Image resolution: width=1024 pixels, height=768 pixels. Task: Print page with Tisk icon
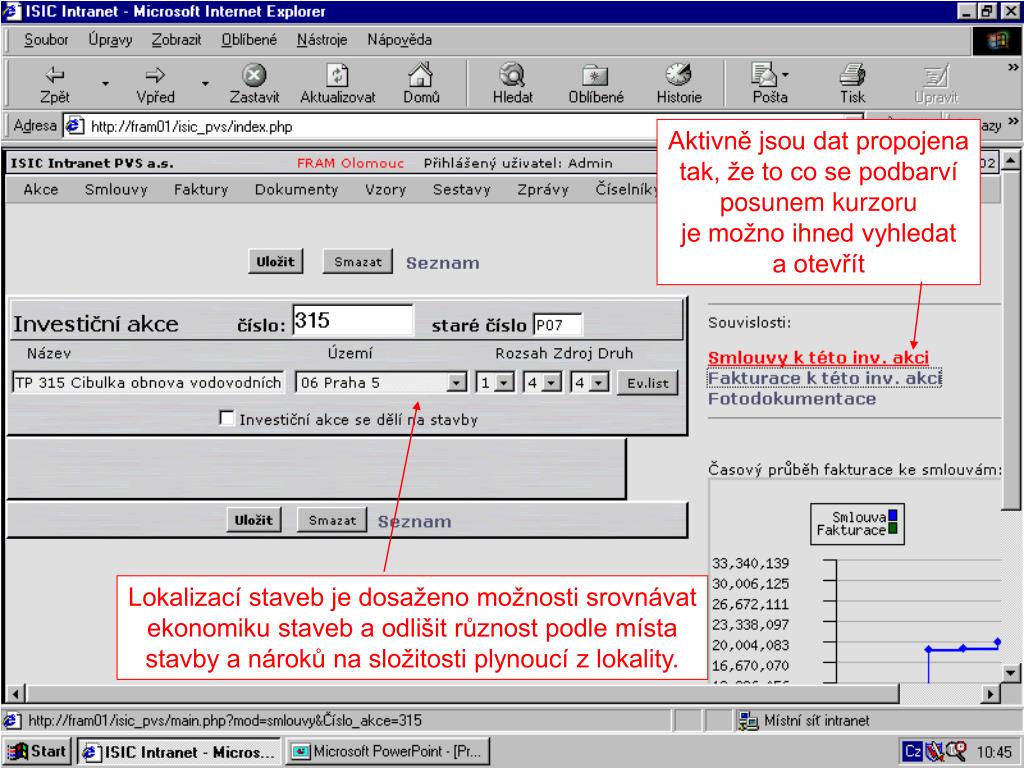(852, 85)
